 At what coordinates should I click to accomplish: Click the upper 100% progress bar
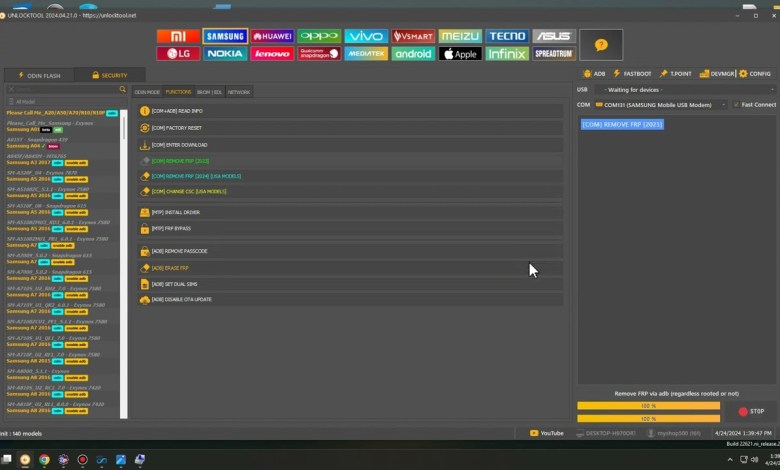(x=648, y=406)
